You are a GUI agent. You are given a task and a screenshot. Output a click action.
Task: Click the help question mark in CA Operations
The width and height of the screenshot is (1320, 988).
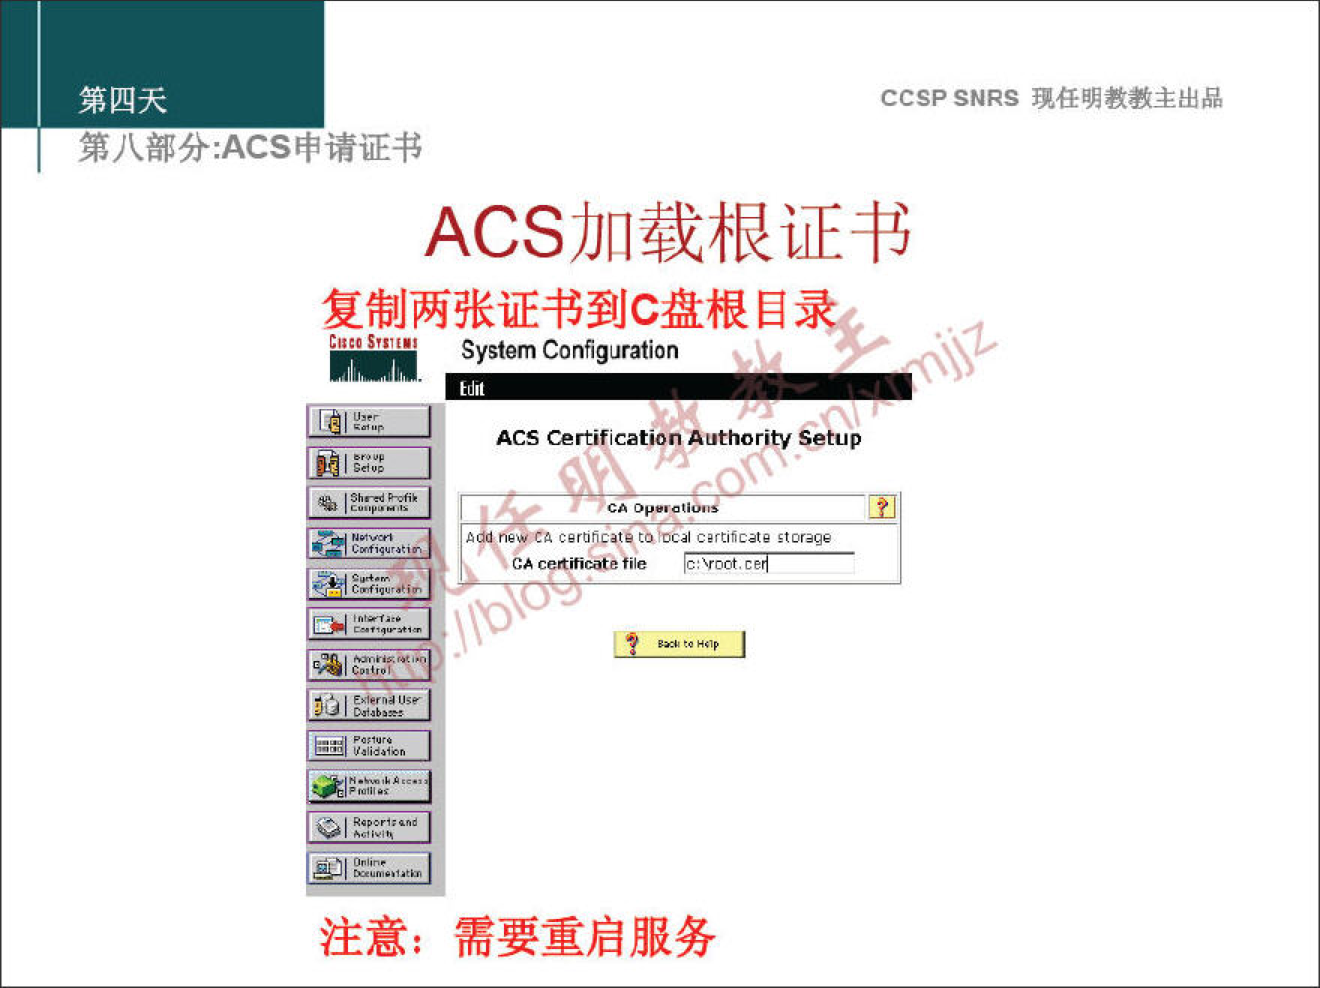(882, 507)
